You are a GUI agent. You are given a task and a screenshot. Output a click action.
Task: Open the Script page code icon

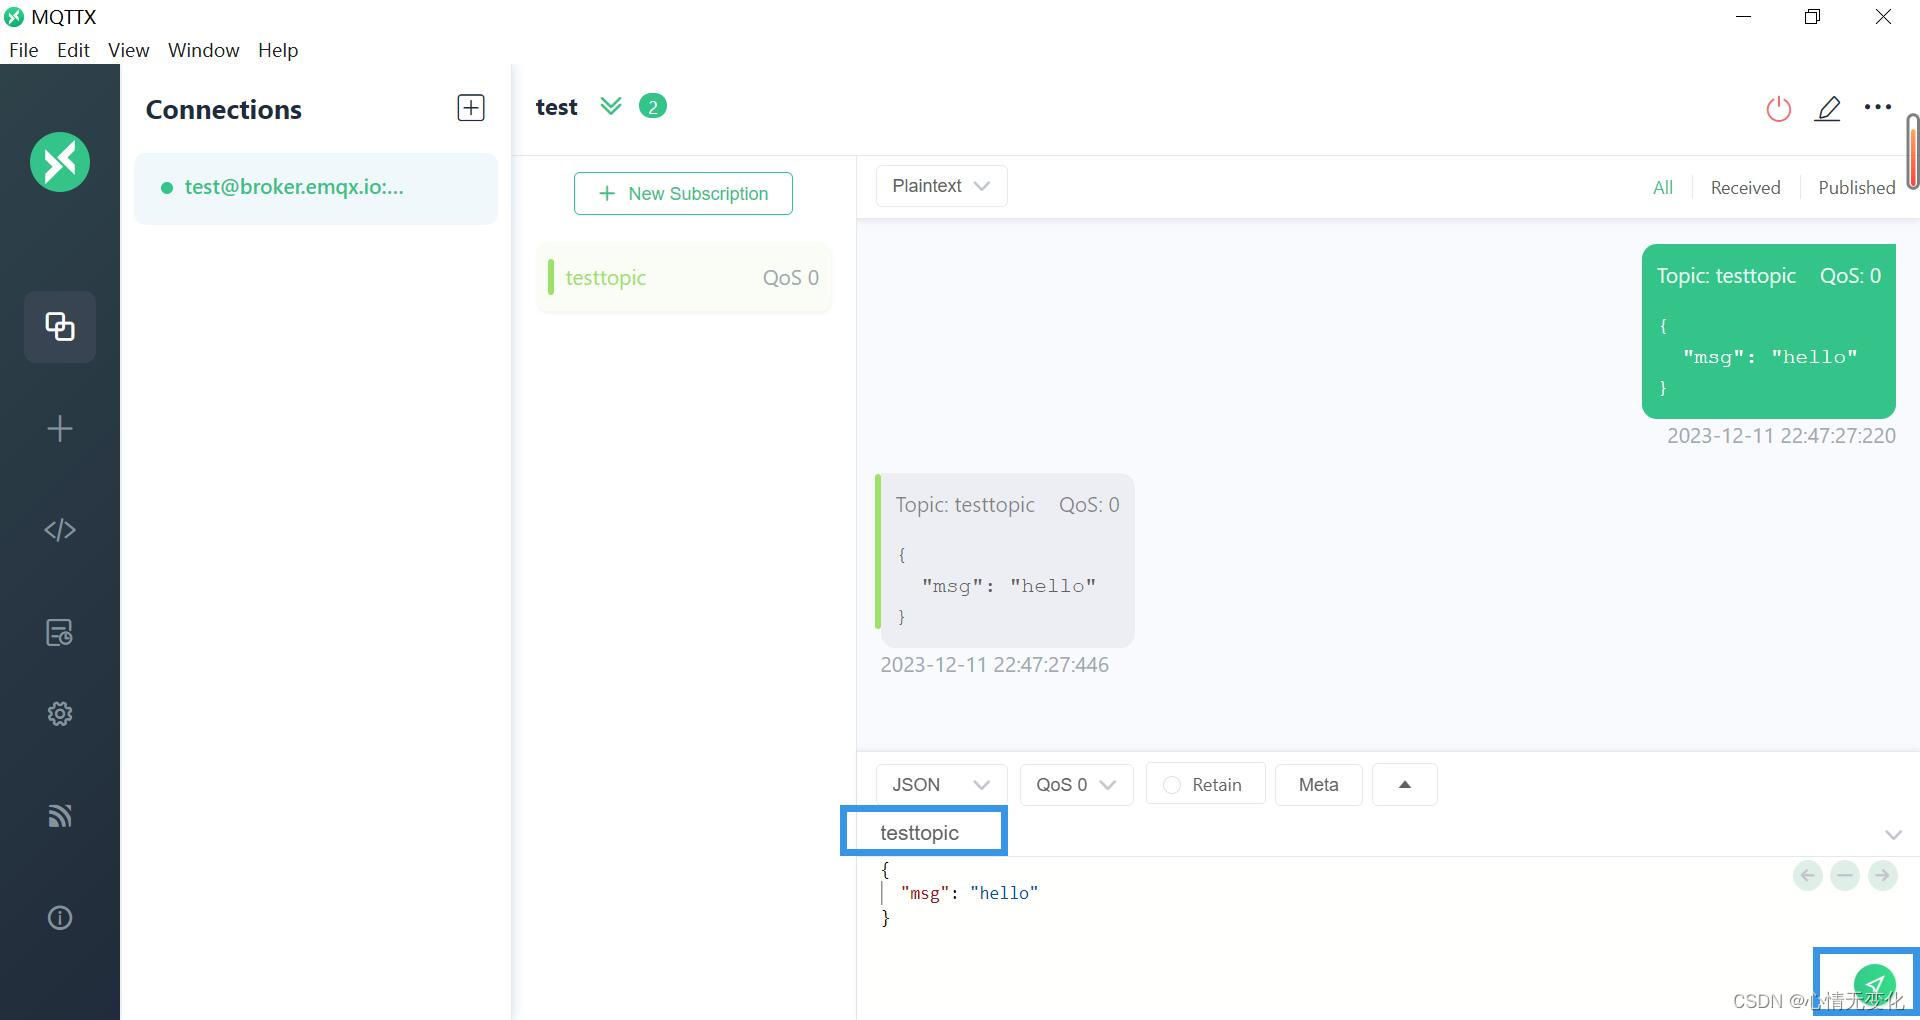pyautogui.click(x=60, y=530)
